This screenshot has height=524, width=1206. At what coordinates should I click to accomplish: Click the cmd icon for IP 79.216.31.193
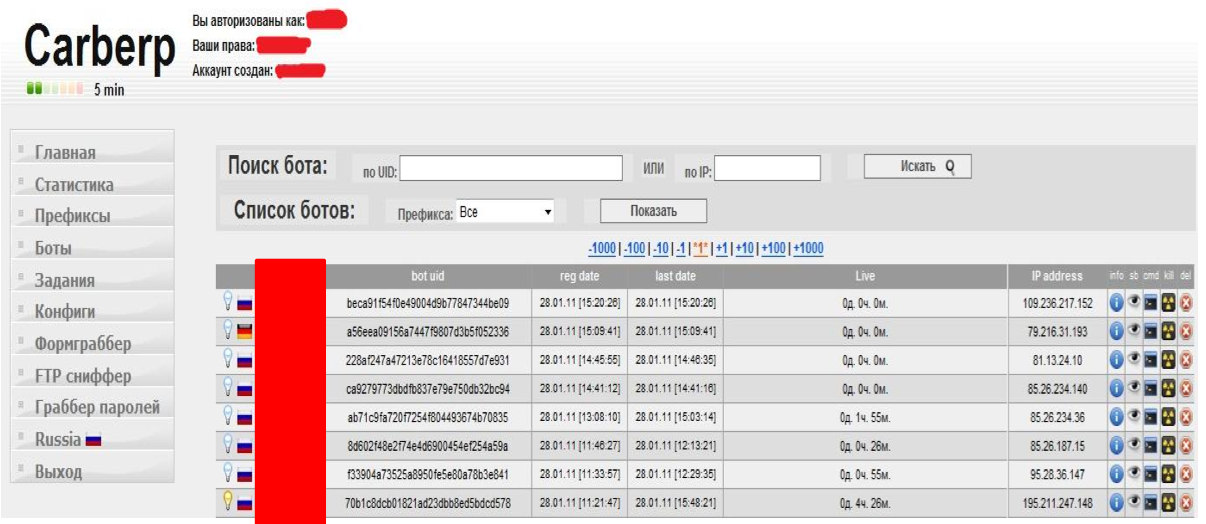1152,331
